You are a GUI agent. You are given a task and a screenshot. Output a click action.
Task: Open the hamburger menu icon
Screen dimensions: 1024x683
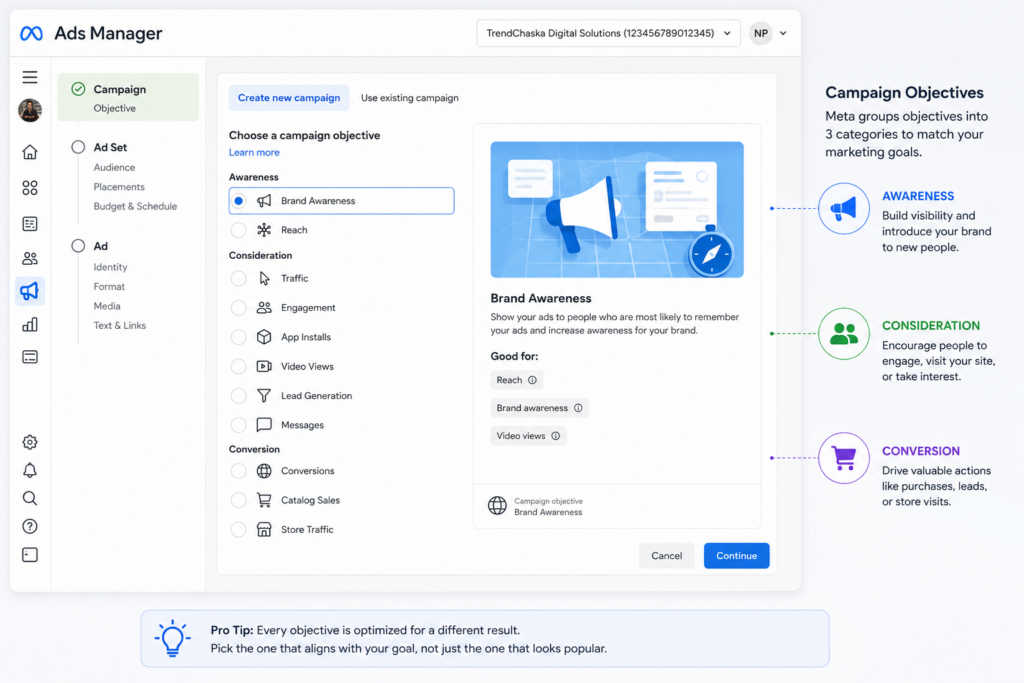click(x=30, y=77)
